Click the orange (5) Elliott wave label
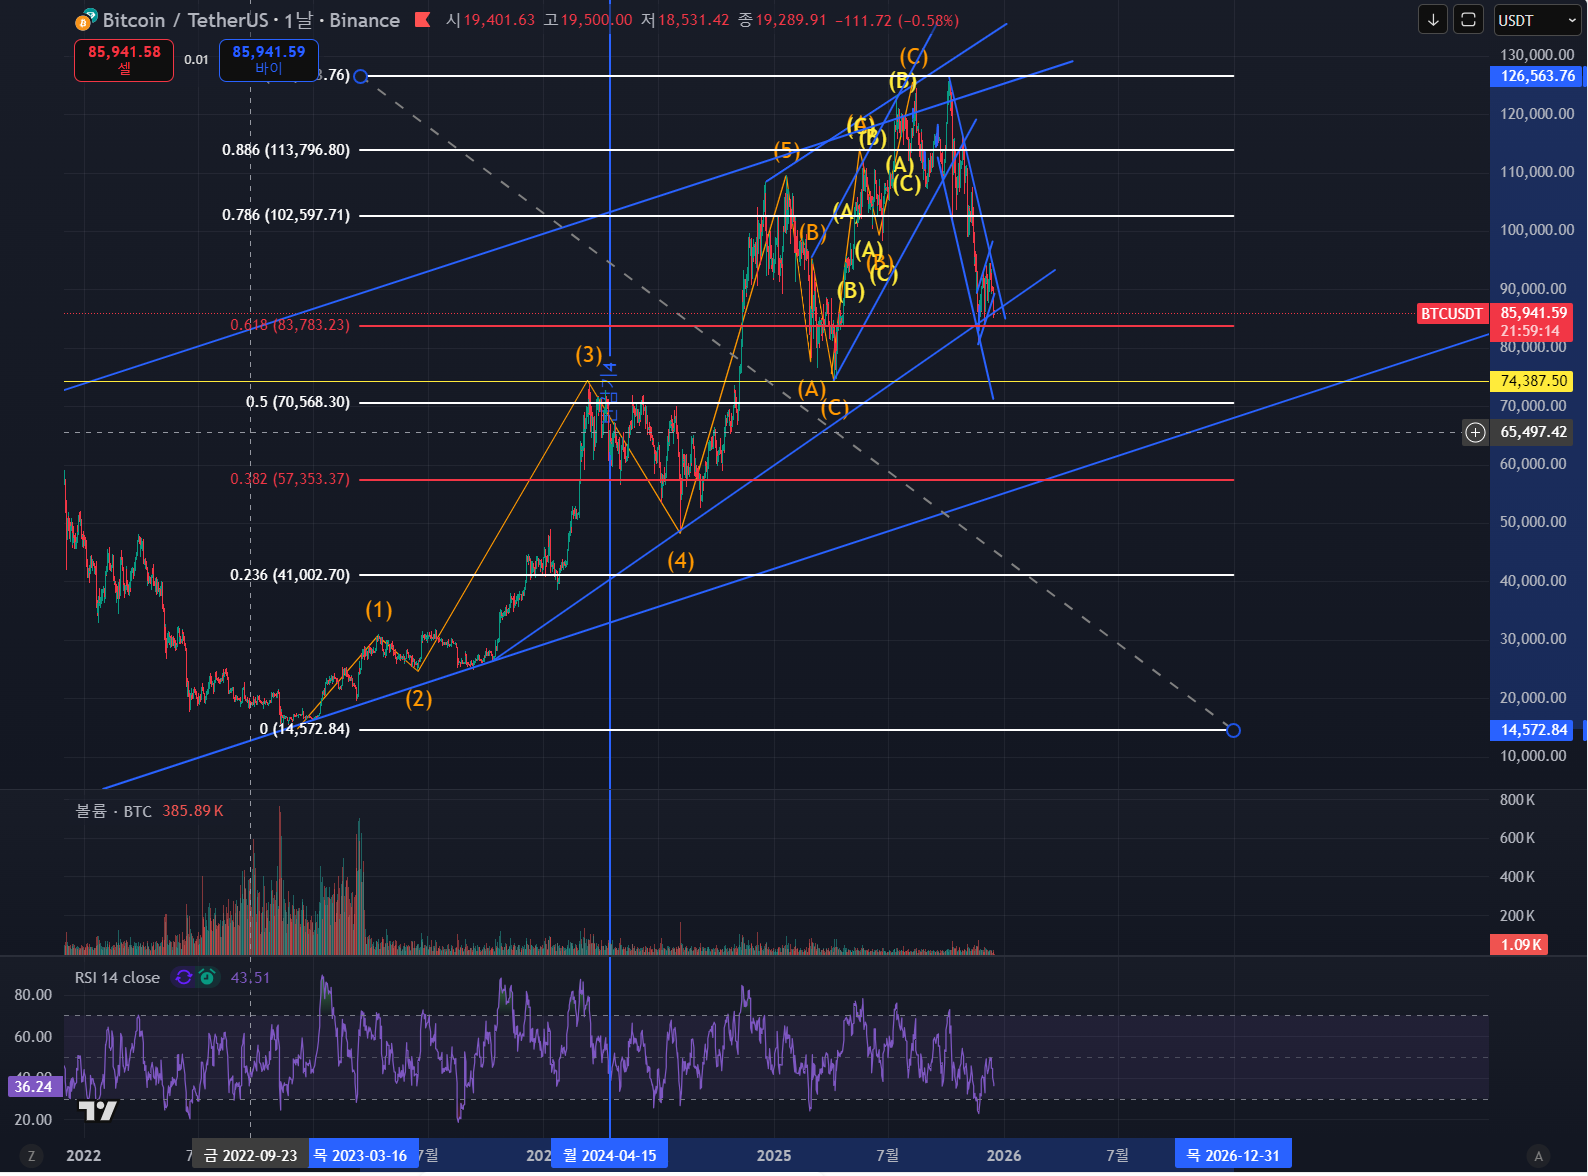The width and height of the screenshot is (1588, 1176). [787, 151]
